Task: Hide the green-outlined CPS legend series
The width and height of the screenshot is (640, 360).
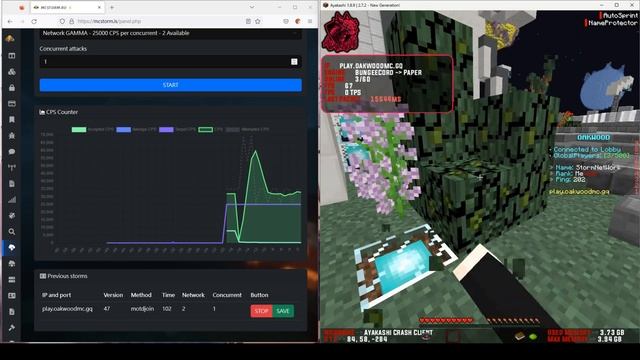Action: tap(205, 129)
